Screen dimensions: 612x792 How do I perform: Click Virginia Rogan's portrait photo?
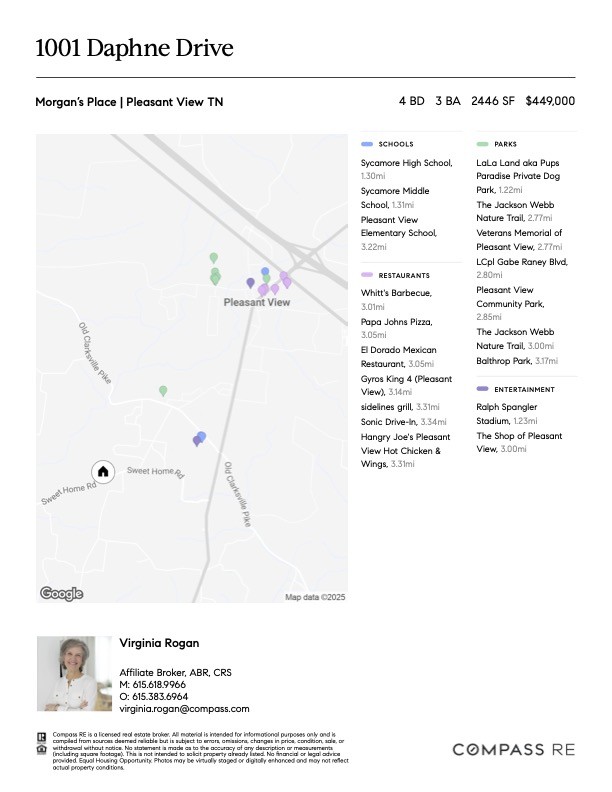tap(74, 673)
